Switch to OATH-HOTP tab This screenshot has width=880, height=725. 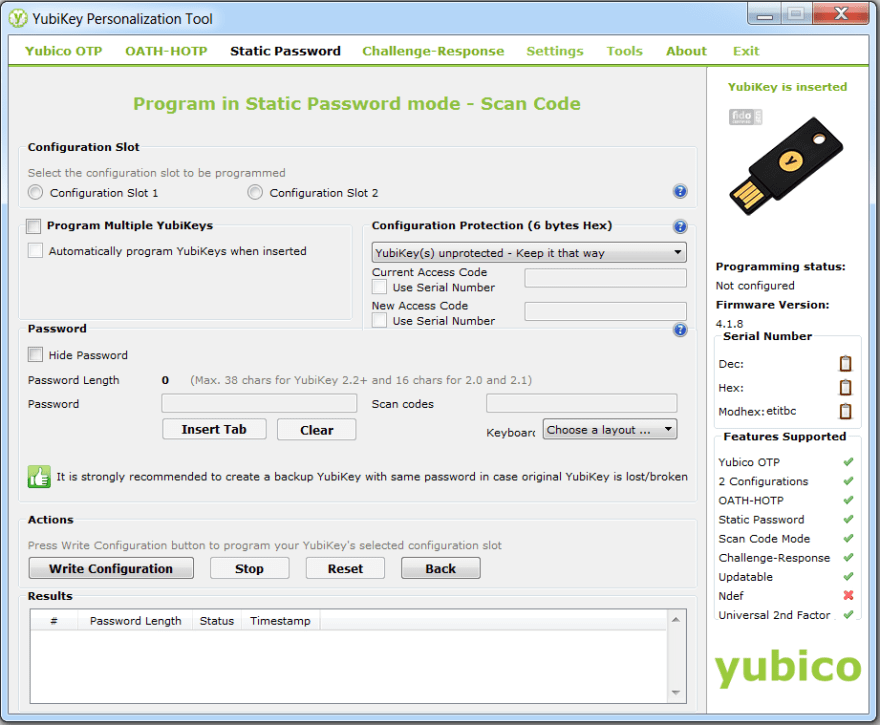tap(166, 51)
